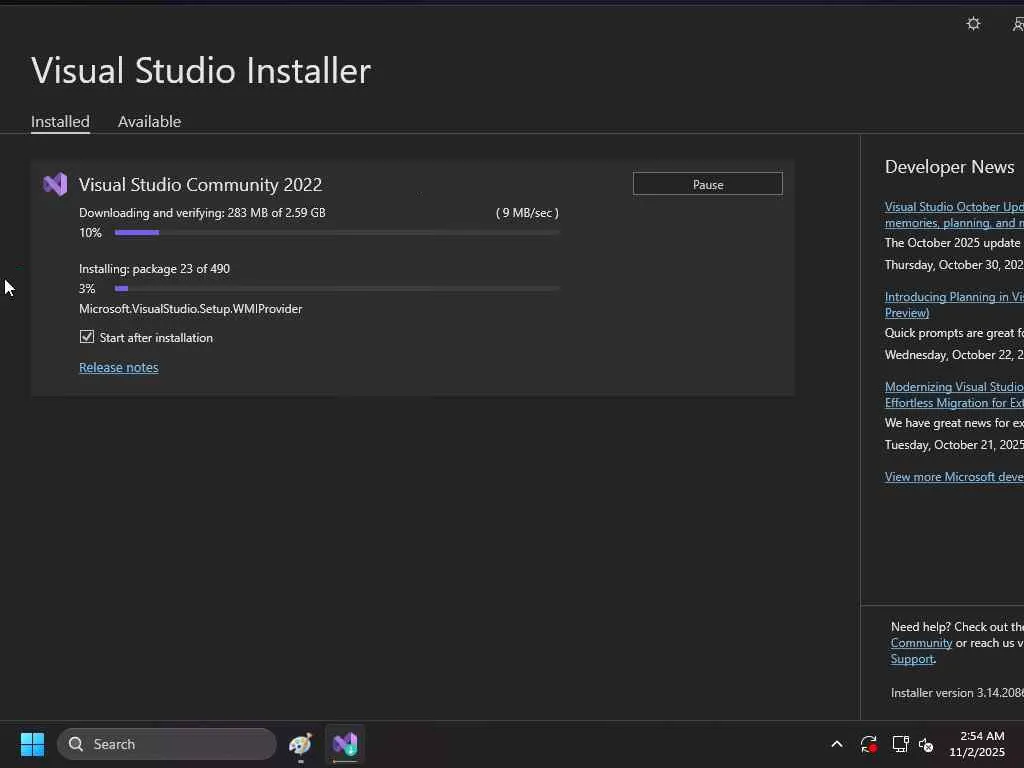Open the taskbar clock and date
The image size is (1024, 768).
coord(977,744)
